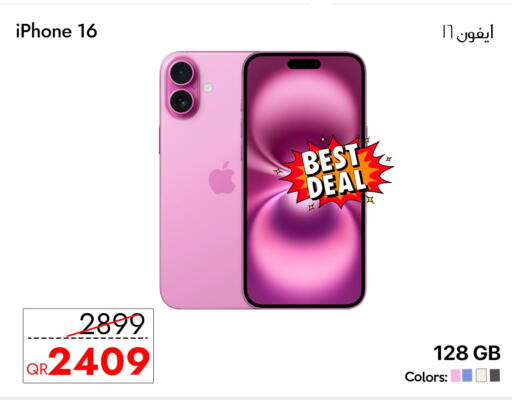512x400 pixels.
Task: Select the black color swatch
Action: coord(495,375)
